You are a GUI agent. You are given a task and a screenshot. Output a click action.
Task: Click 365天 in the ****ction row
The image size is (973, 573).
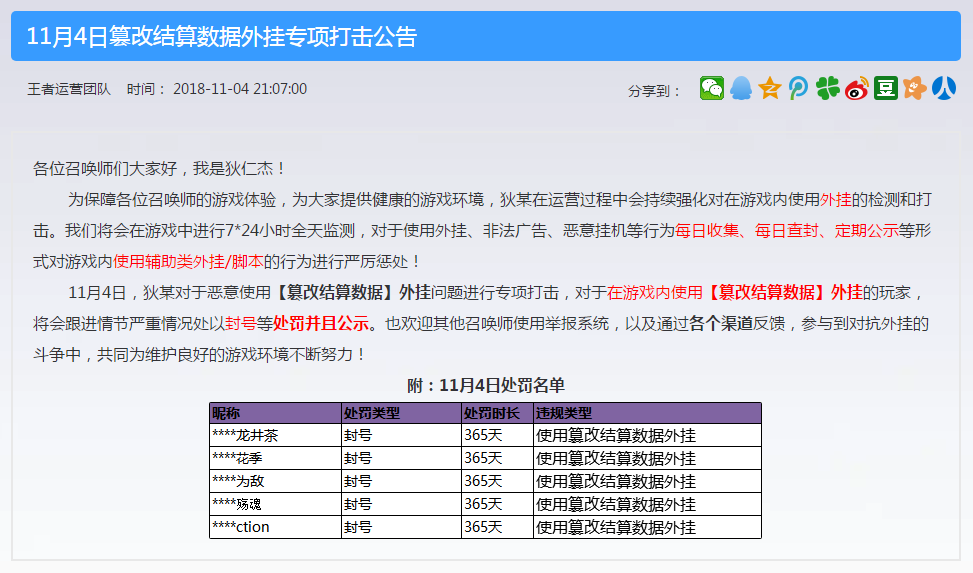(x=483, y=528)
